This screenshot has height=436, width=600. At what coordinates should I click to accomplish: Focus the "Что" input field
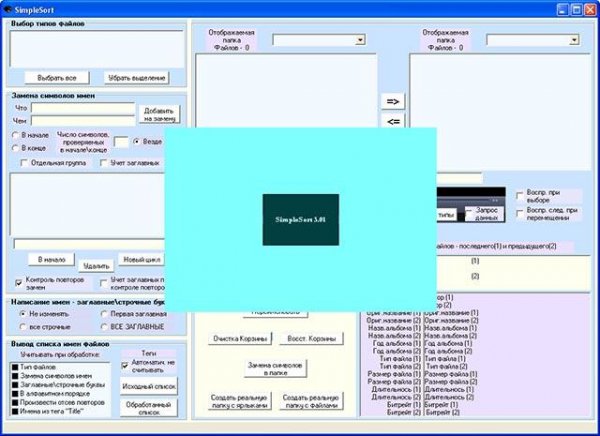(x=83, y=108)
